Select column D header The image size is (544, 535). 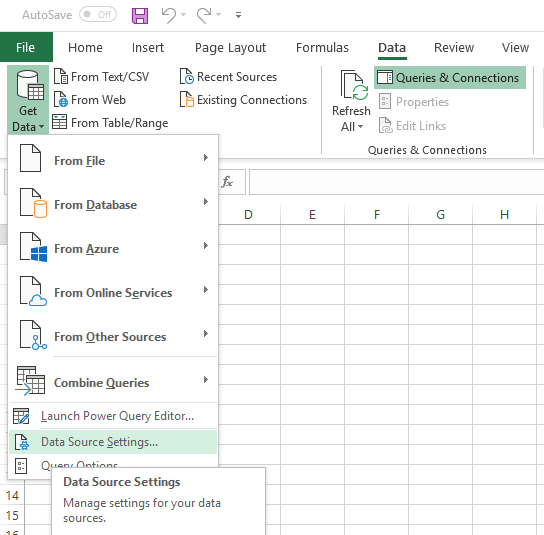click(248, 215)
